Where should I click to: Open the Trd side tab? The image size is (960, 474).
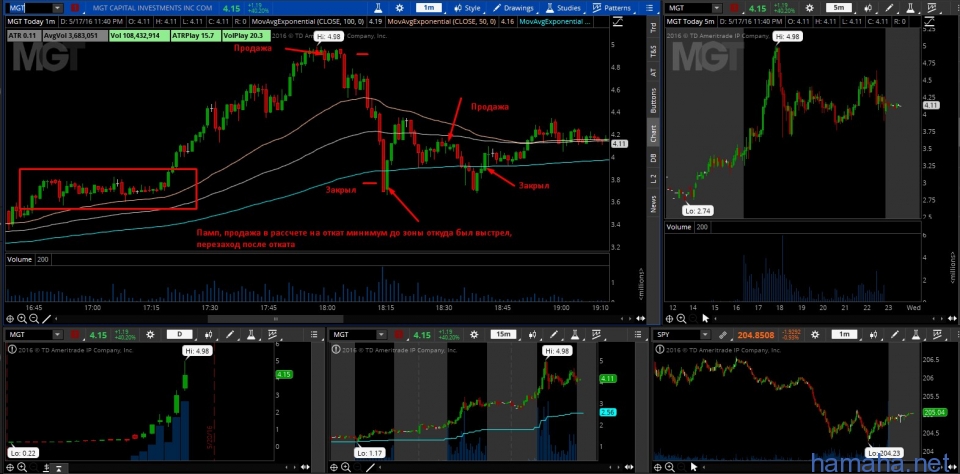[x=653, y=28]
